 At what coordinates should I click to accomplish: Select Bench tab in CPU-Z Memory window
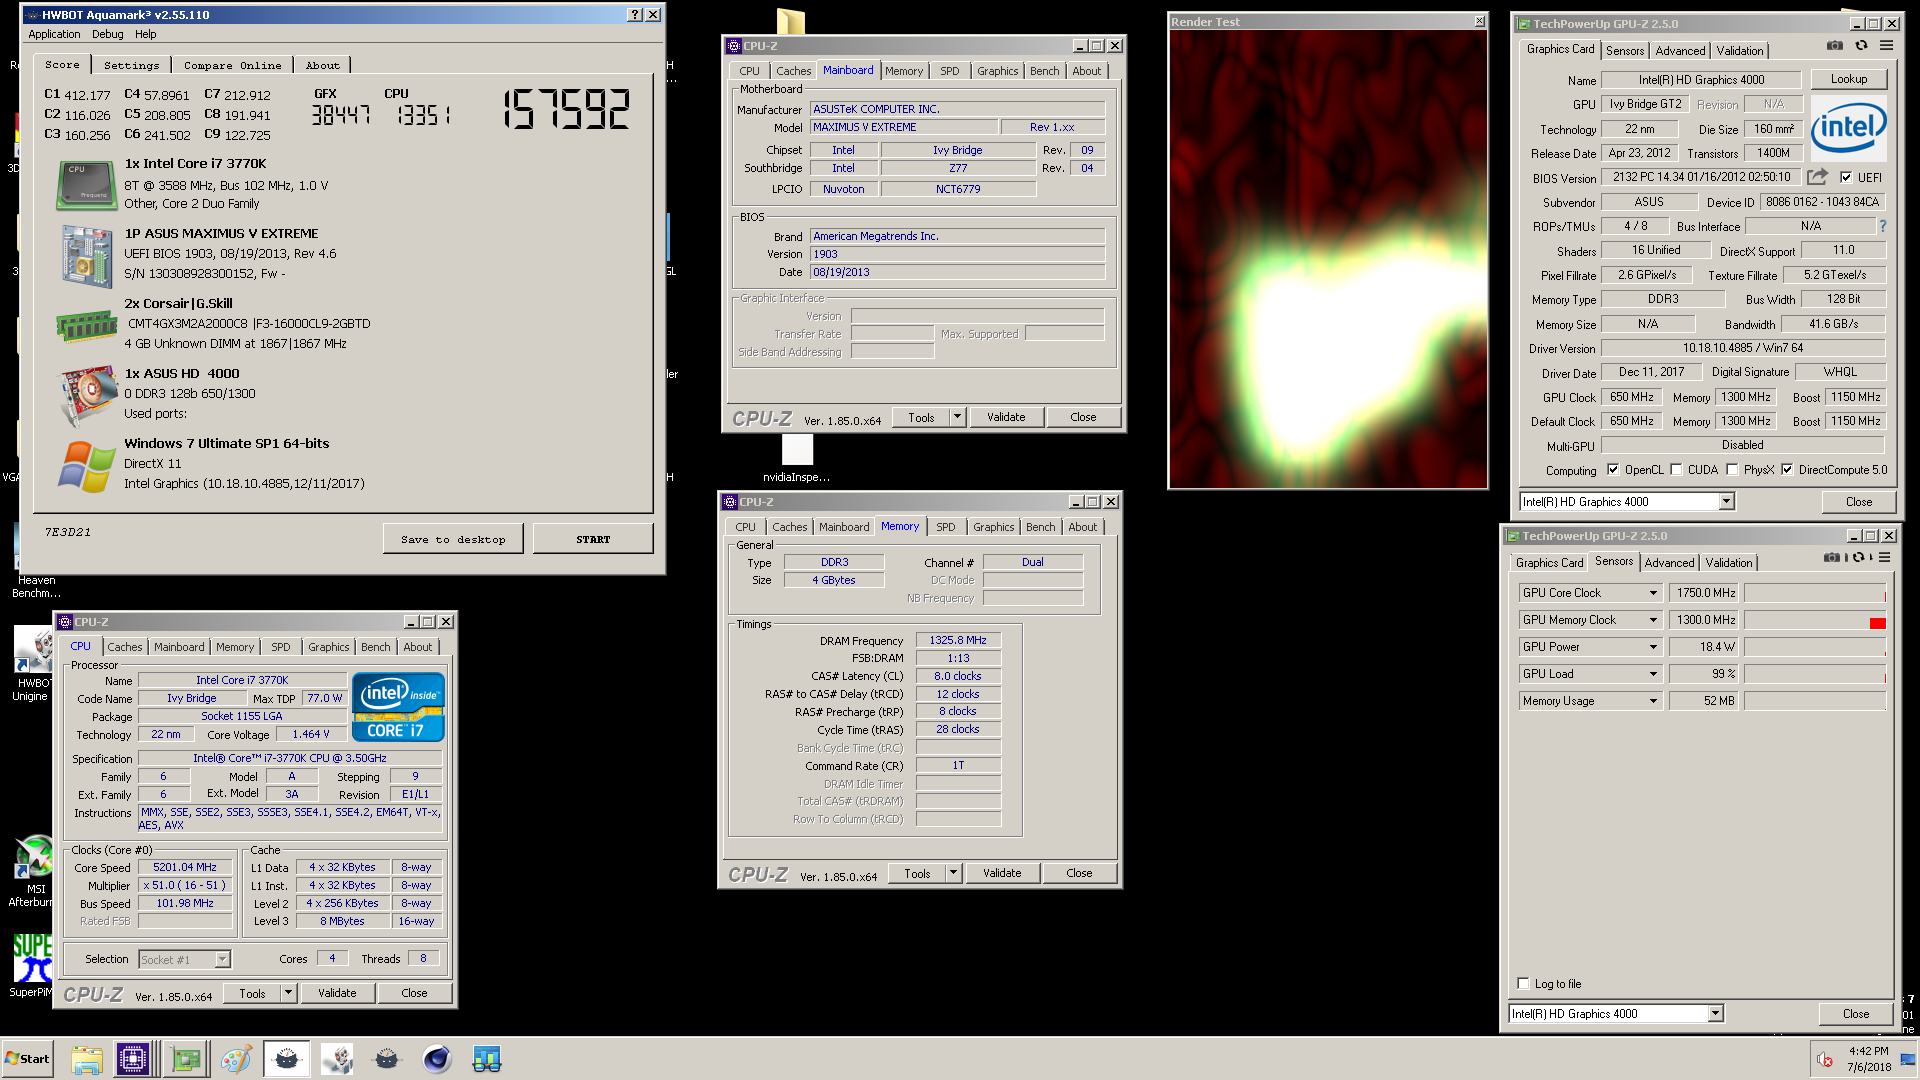click(1040, 527)
